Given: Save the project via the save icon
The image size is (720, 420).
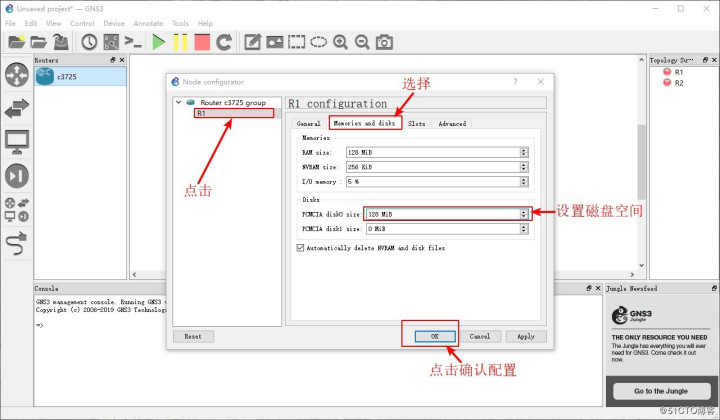Looking at the screenshot, I should point(61,42).
